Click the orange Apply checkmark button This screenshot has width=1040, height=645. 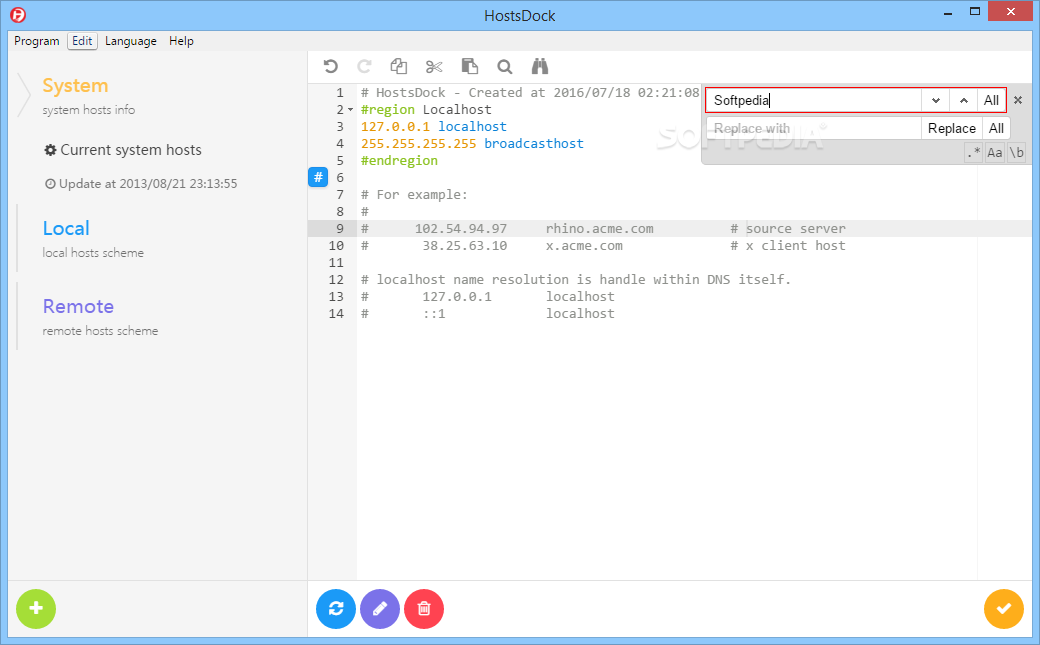pyautogui.click(x=1004, y=609)
